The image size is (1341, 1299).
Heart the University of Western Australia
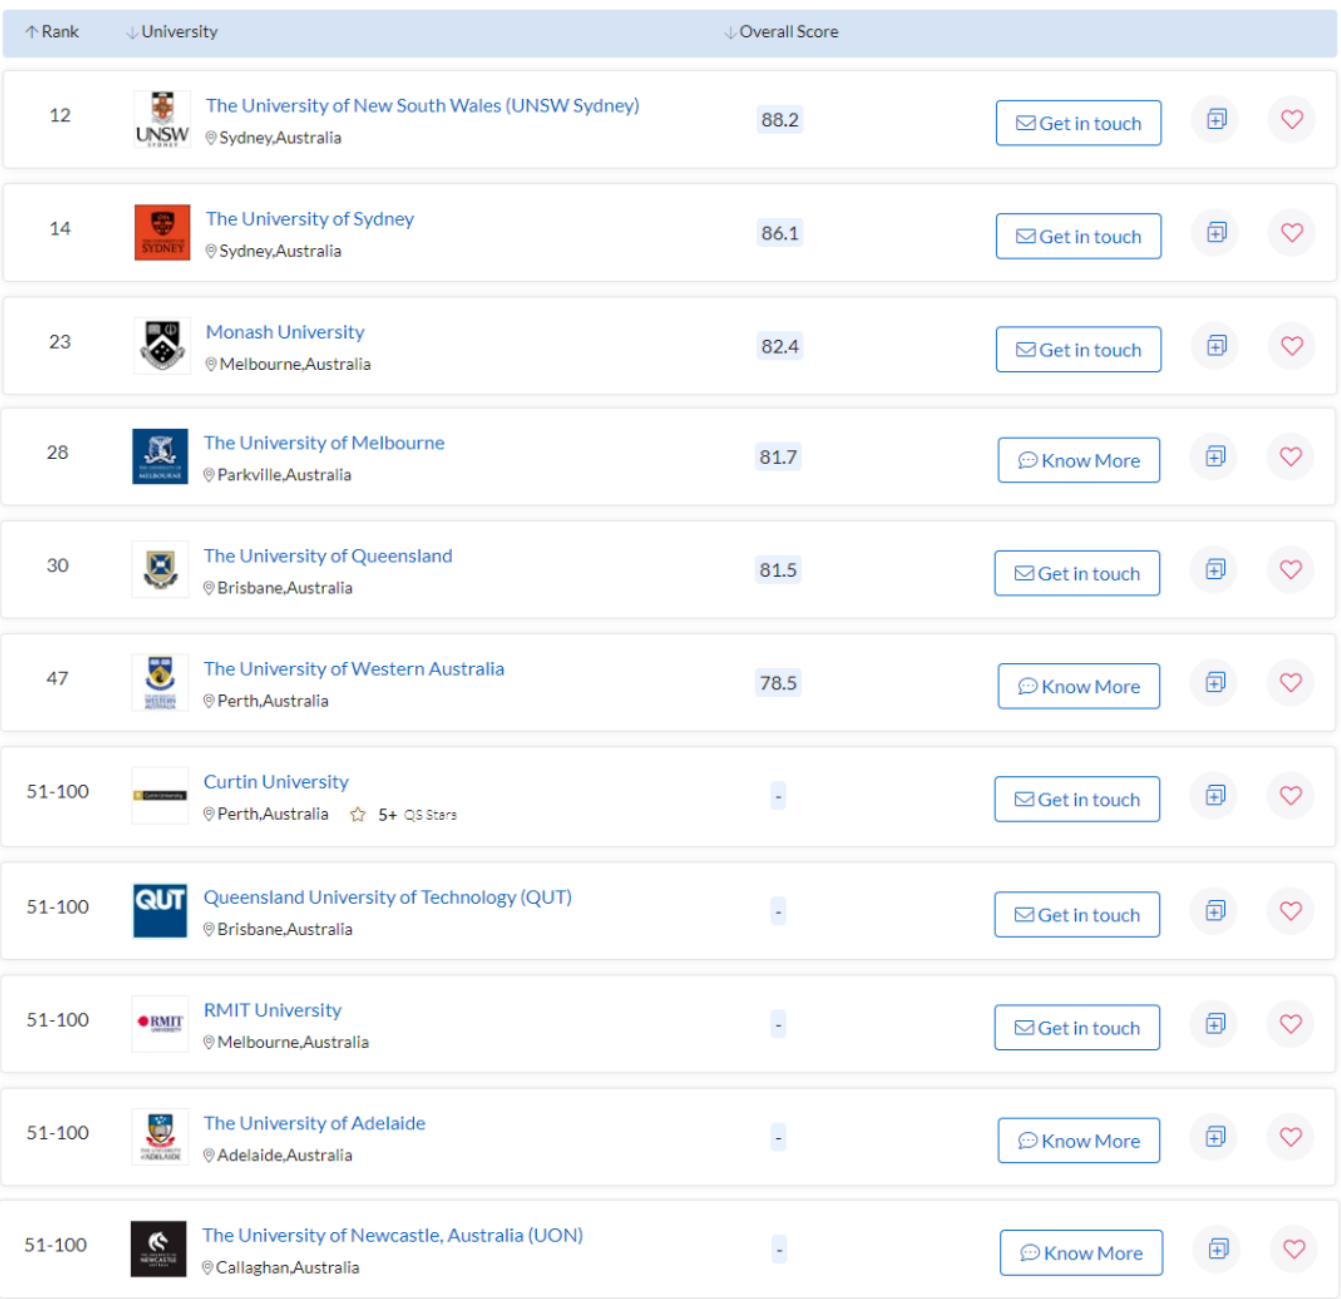[x=1290, y=683]
